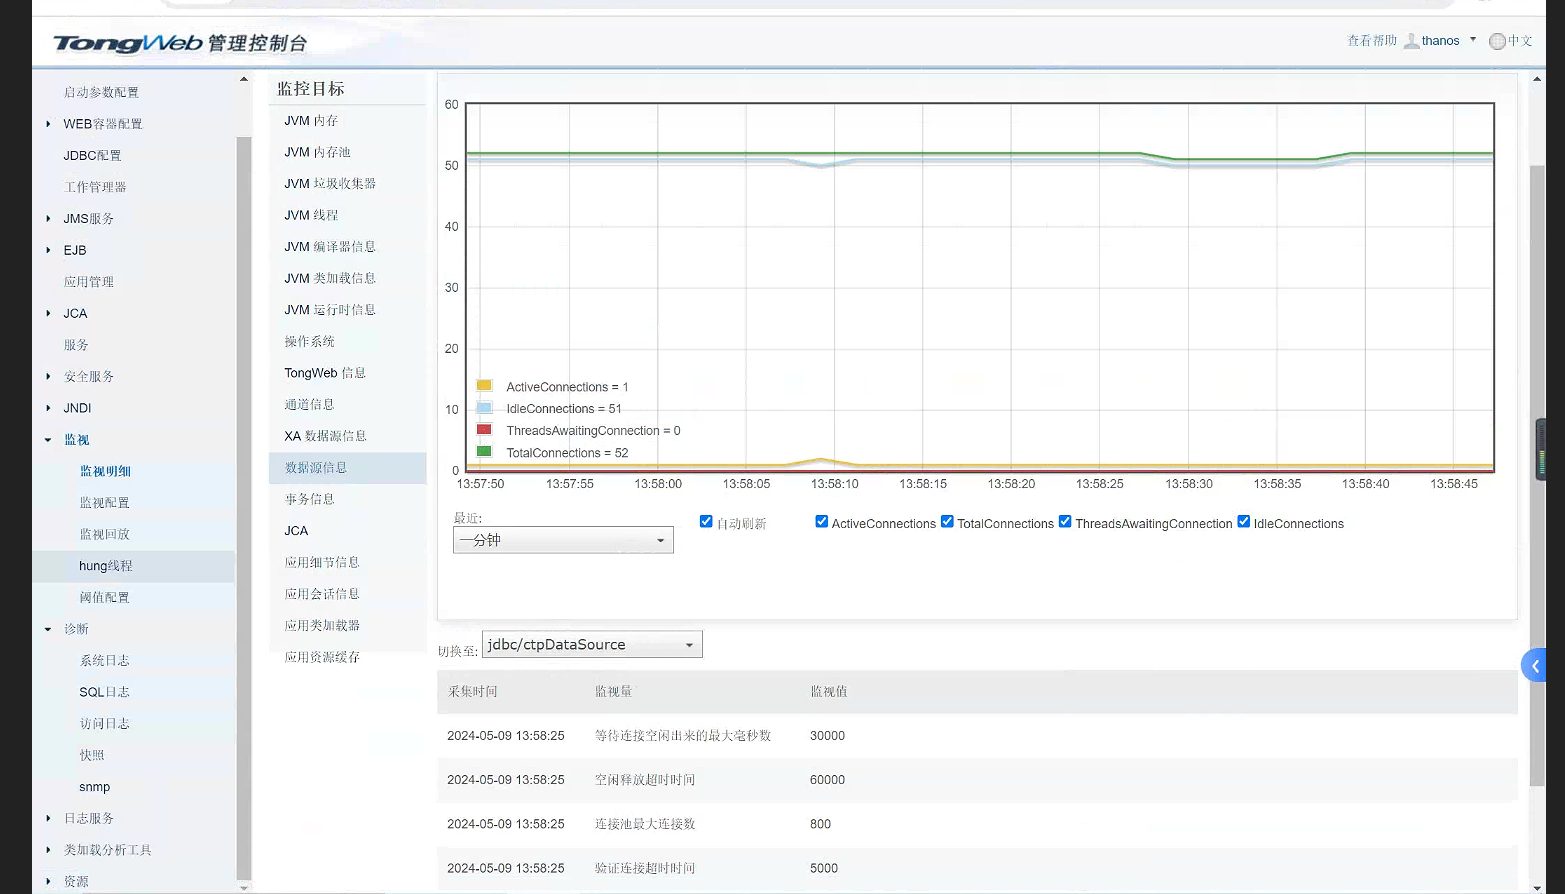Image resolution: width=1565 pixels, height=894 pixels.
Task: Click the globe language icon
Action: tap(1497, 41)
